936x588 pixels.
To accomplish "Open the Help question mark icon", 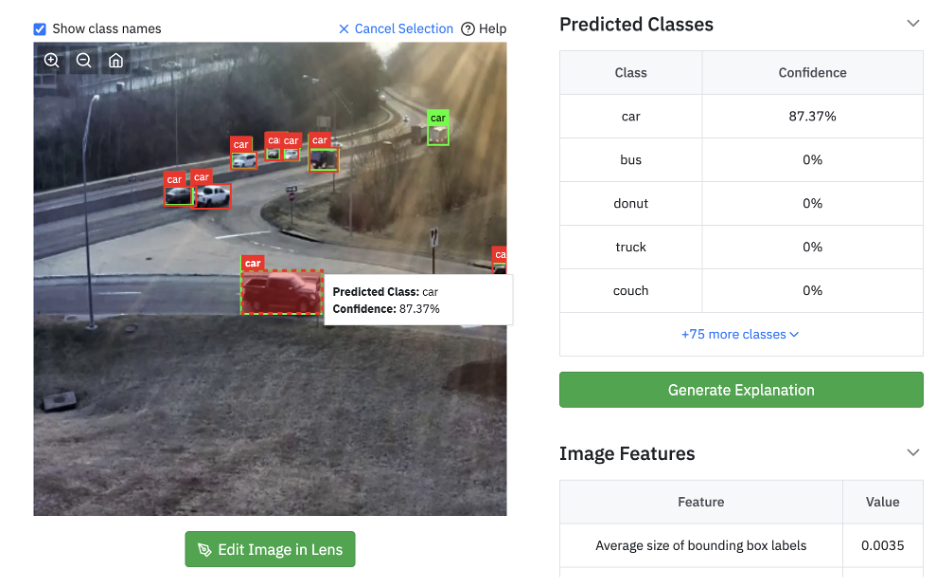I will pyautogui.click(x=468, y=29).
